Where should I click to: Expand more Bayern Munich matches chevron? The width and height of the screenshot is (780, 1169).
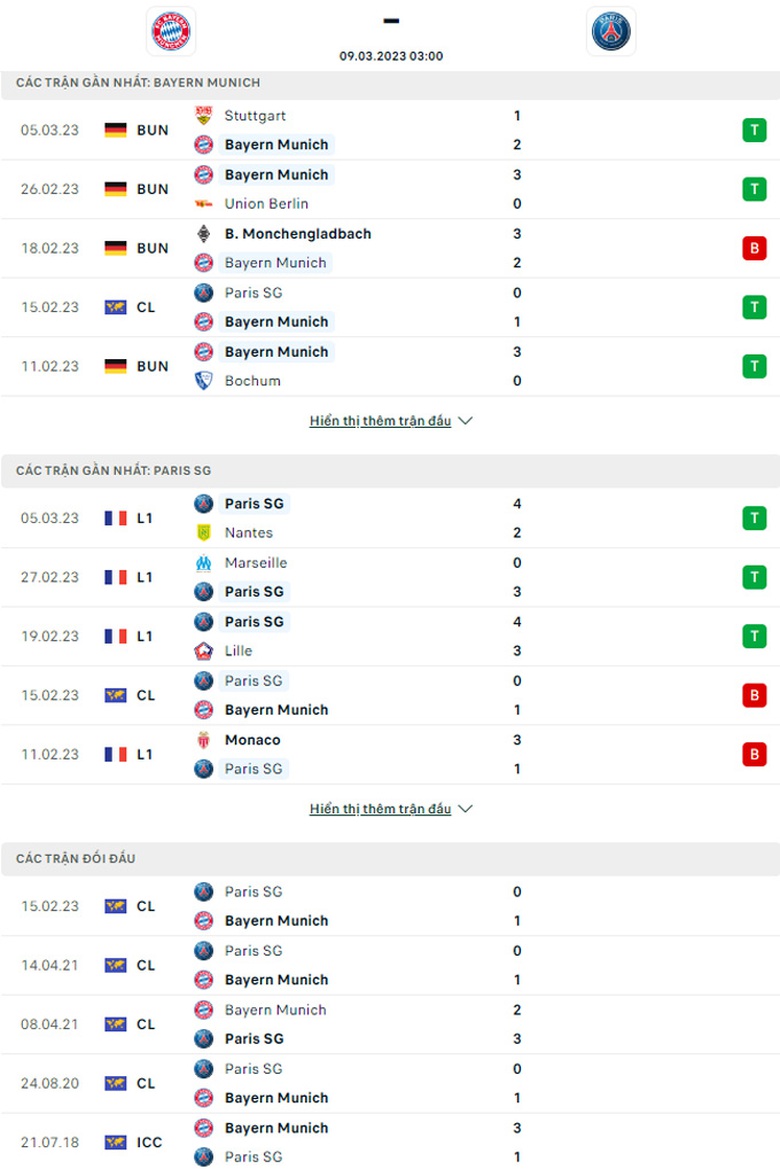coord(465,421)
